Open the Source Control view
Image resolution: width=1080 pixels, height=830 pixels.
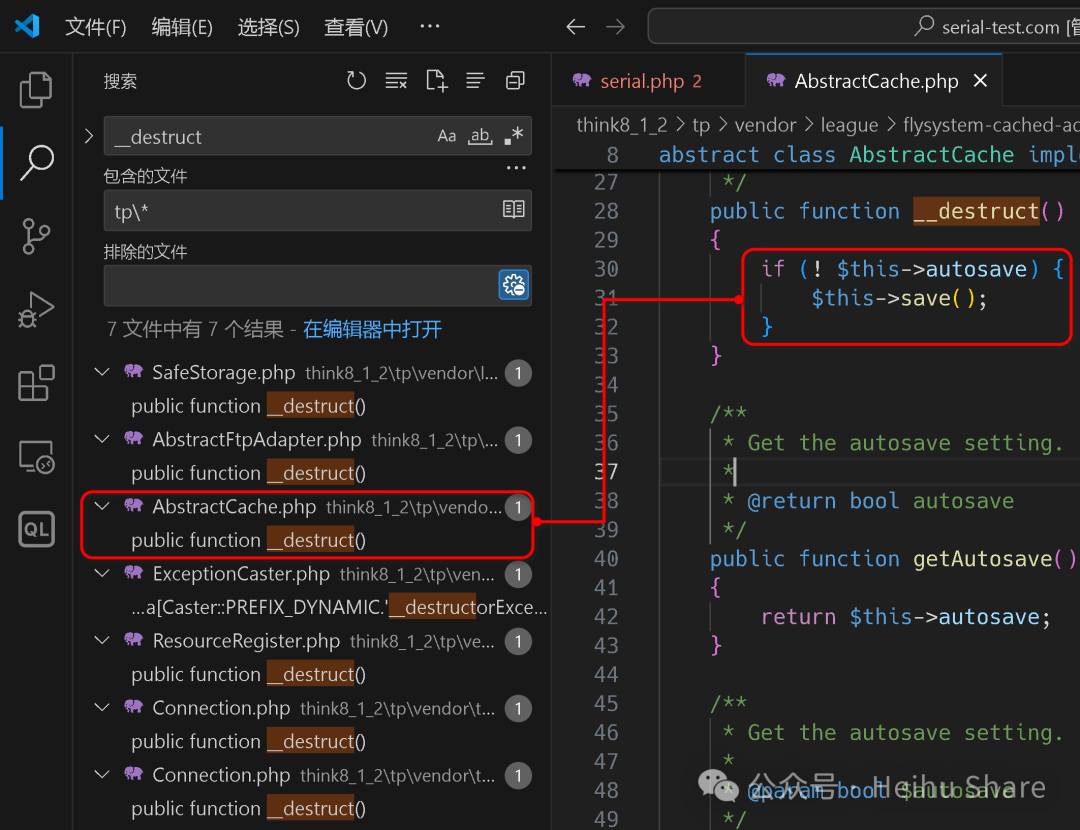click(x=36, y=236)
